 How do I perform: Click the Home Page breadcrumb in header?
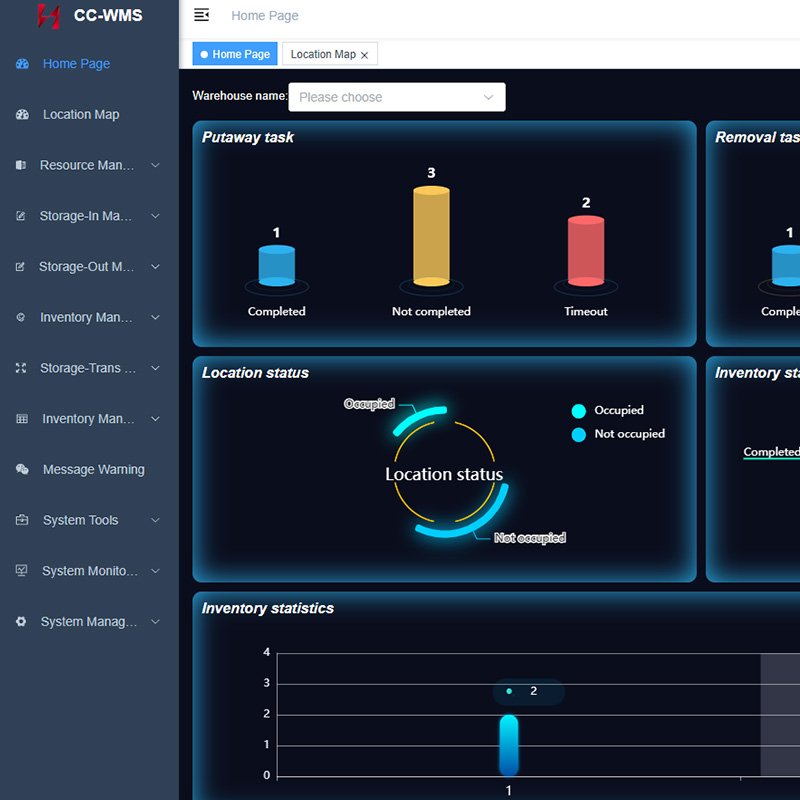(x=264, y=15)
